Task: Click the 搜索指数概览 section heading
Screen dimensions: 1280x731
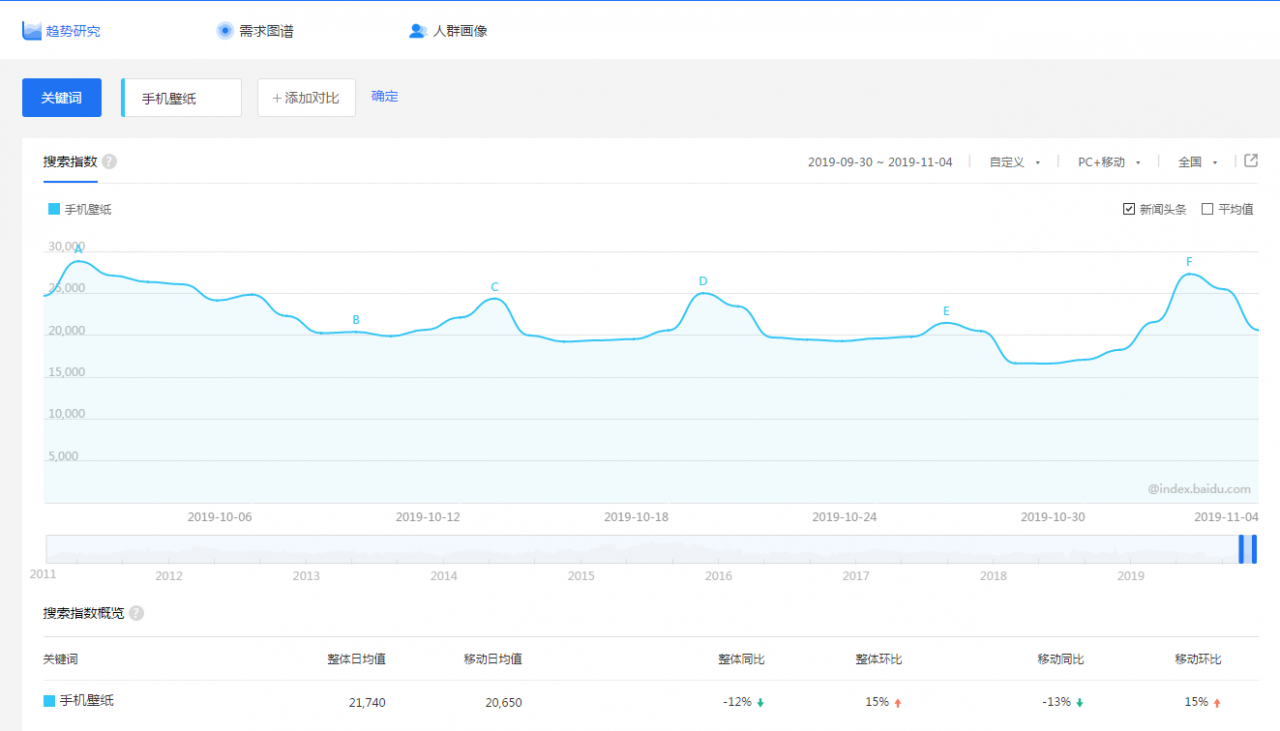Action: pyautogui.click(x=84, y=613)
